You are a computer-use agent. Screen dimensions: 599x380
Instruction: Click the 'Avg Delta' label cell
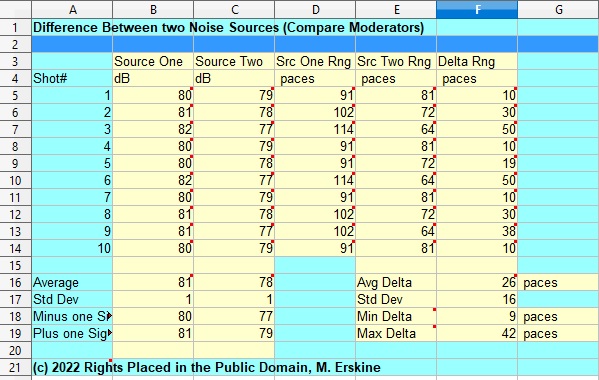click(396, 282)
